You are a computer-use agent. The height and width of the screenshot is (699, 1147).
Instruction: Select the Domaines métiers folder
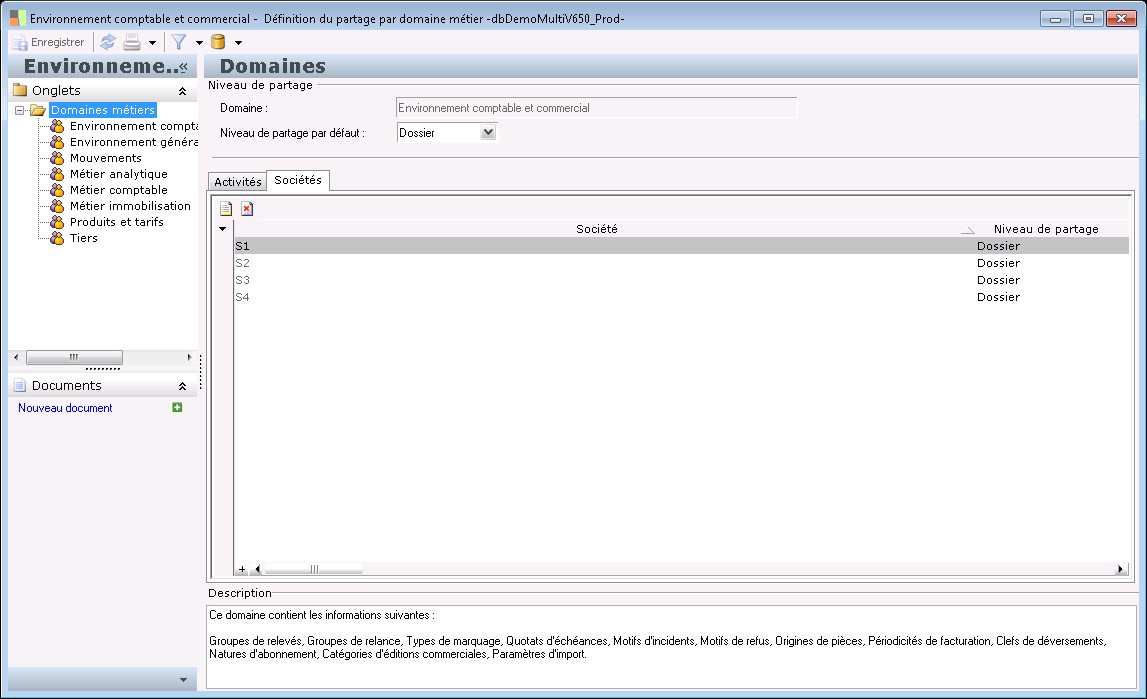102,110
